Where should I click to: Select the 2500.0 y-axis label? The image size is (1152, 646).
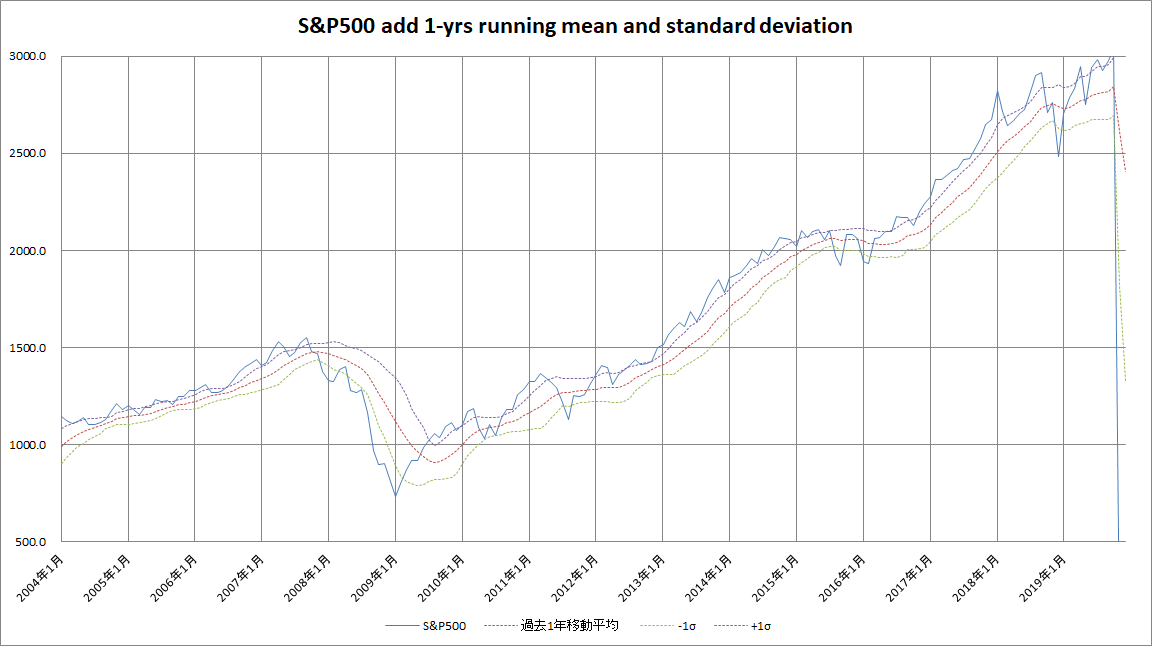(x=28, y=154)
